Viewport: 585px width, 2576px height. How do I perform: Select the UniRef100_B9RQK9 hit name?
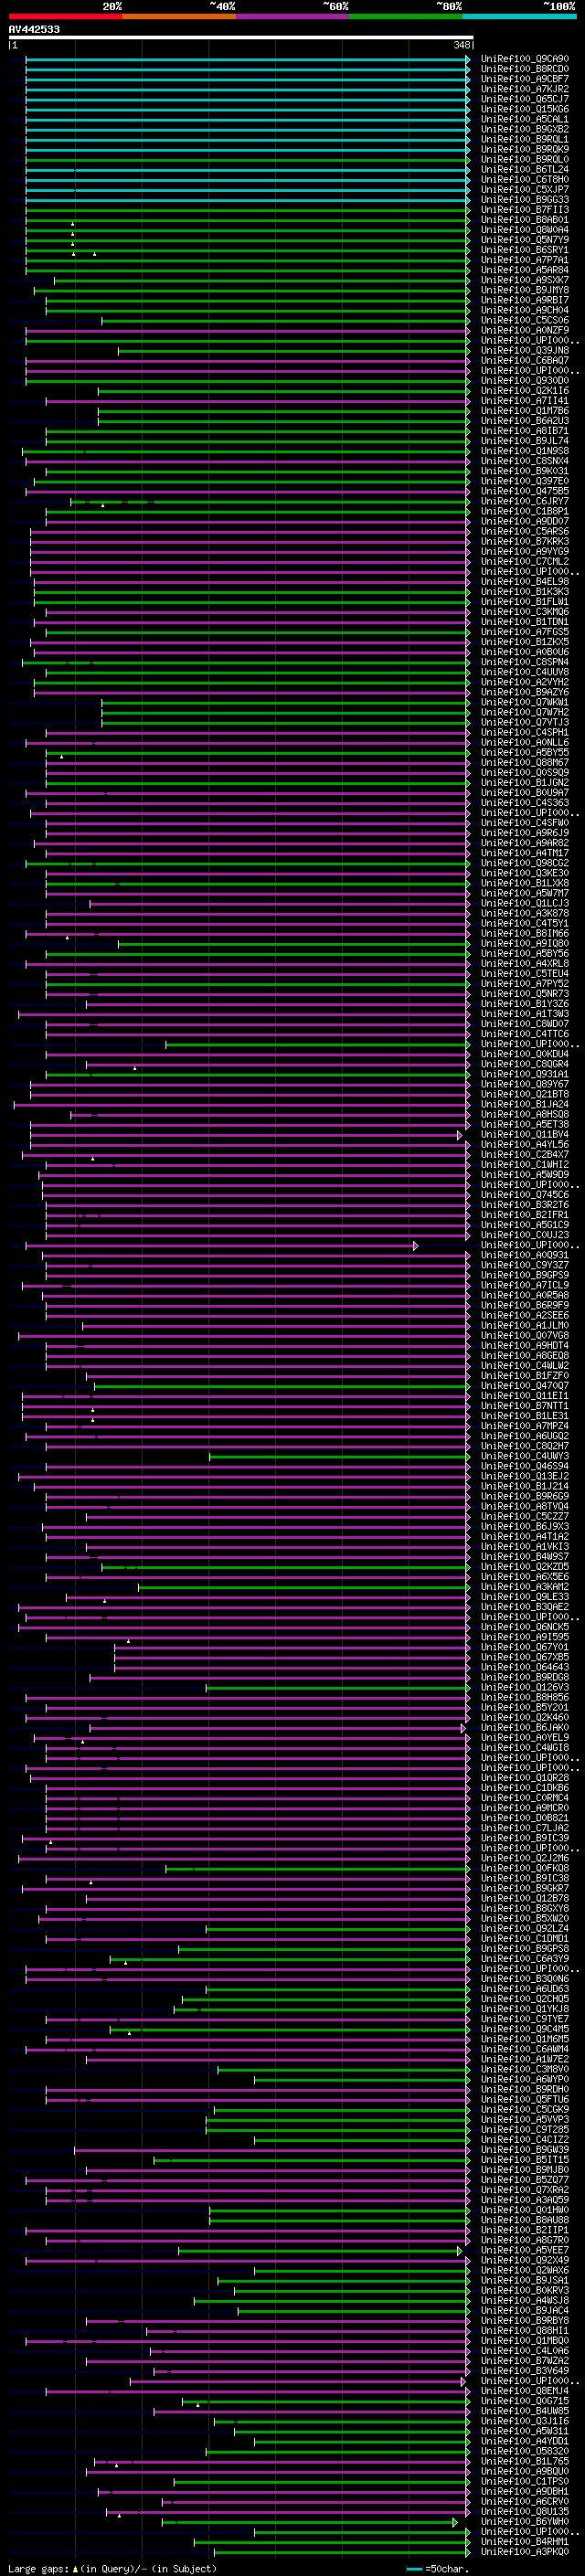525,149
